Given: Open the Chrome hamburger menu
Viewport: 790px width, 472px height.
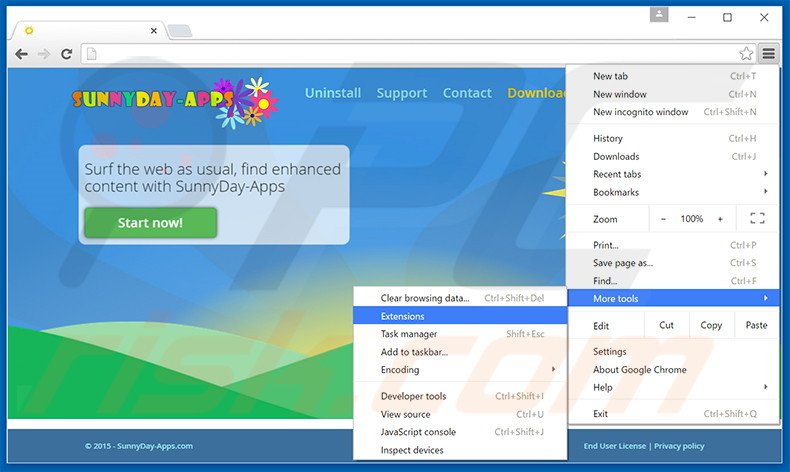Looking at the screenshot, I should [768, 53].
